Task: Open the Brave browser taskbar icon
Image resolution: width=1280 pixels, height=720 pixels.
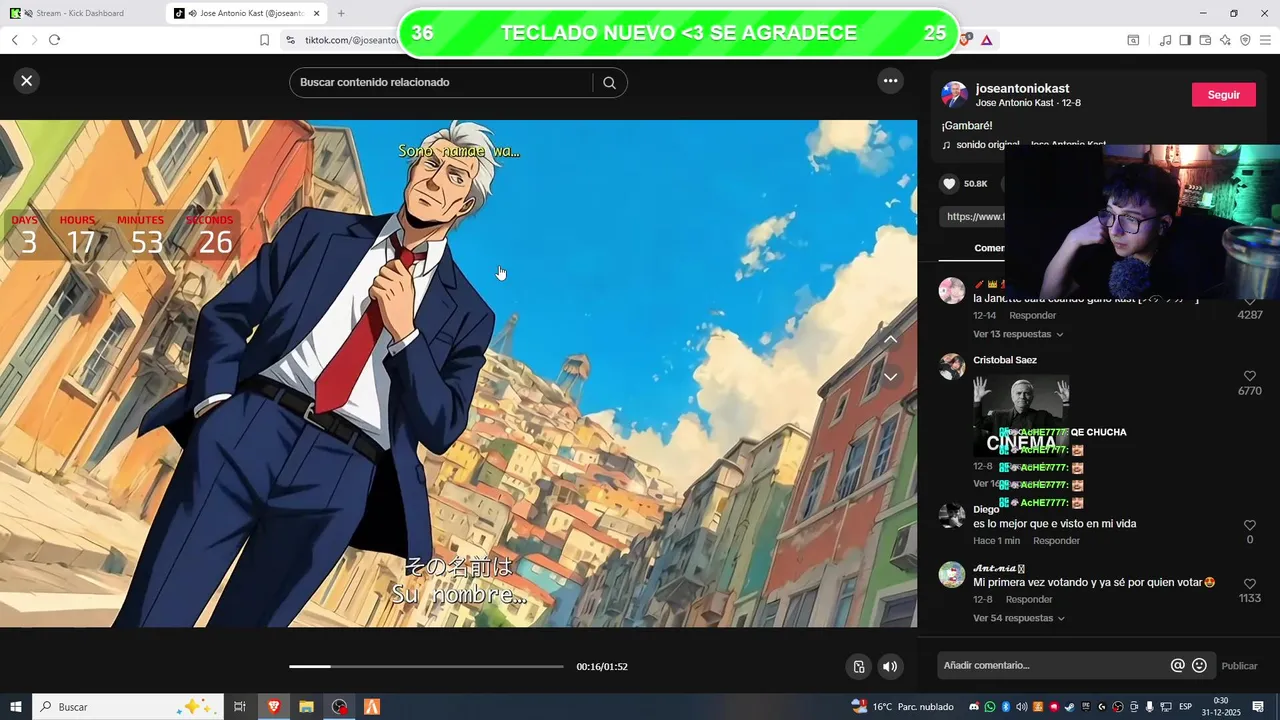Action: 274,707
